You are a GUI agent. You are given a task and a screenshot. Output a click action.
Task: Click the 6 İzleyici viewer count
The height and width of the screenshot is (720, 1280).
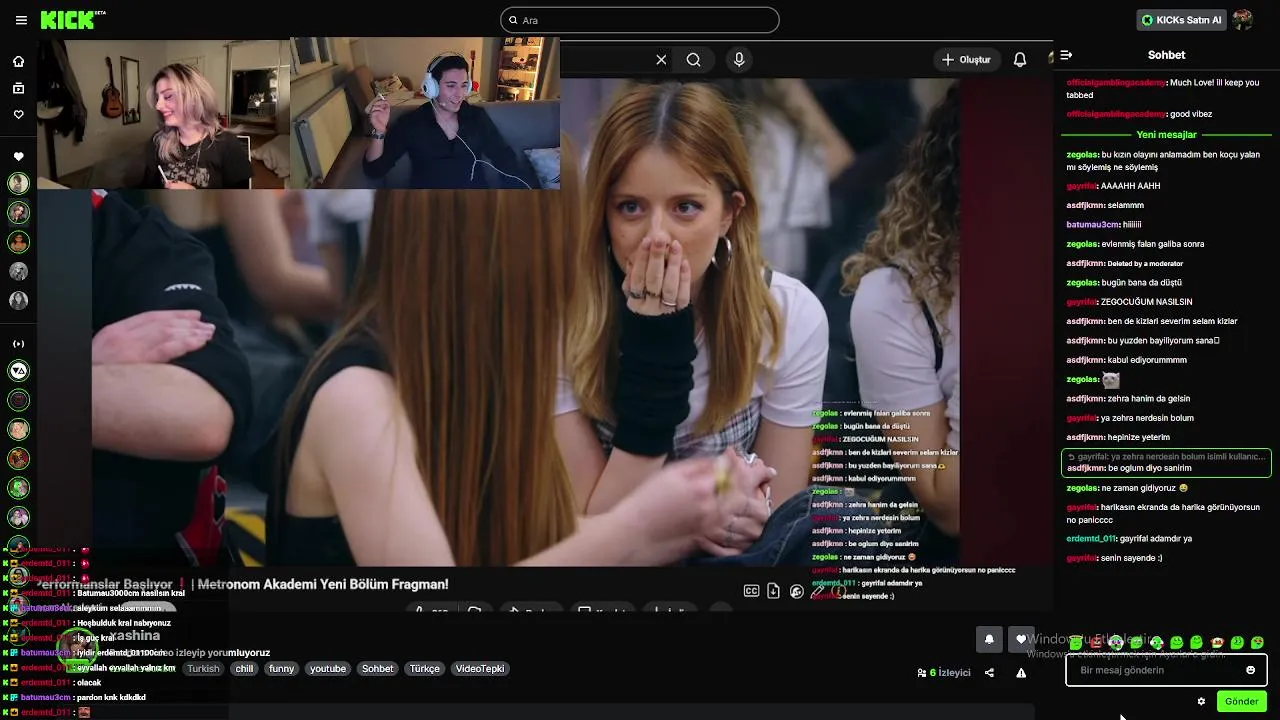944,673
